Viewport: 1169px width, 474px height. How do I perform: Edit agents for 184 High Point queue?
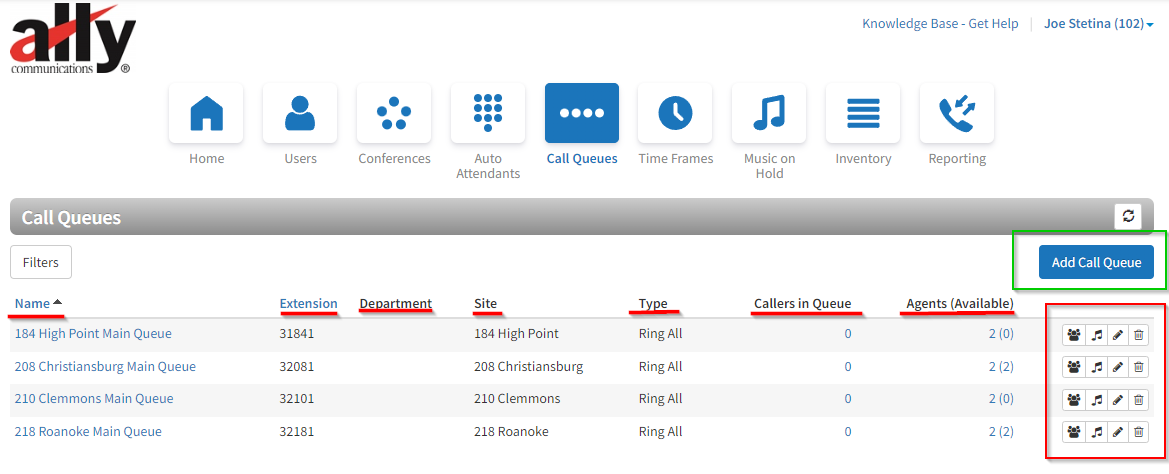pos(1074,335)
